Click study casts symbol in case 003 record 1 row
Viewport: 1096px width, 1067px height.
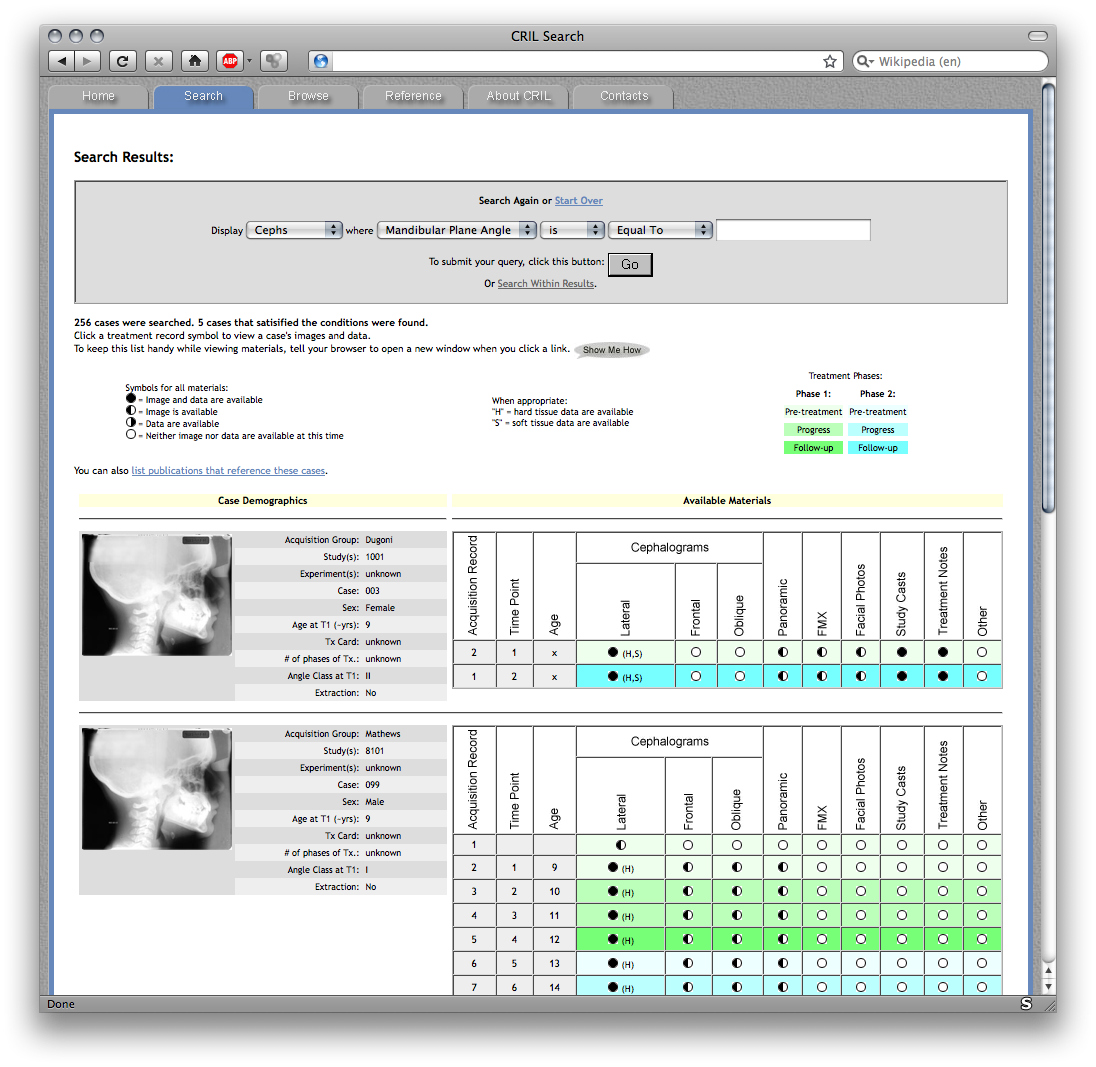point(902,676)
